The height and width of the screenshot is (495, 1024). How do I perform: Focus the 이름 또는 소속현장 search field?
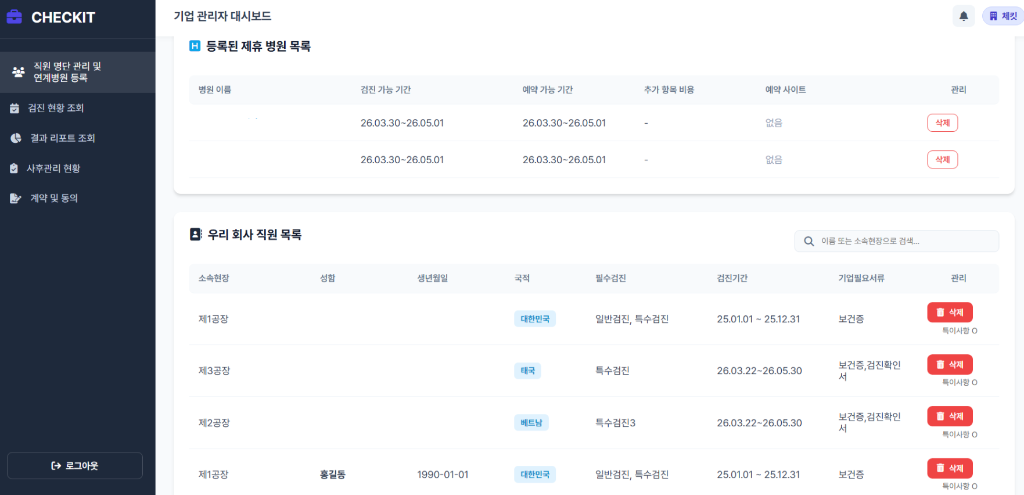[x=905, y=241]
